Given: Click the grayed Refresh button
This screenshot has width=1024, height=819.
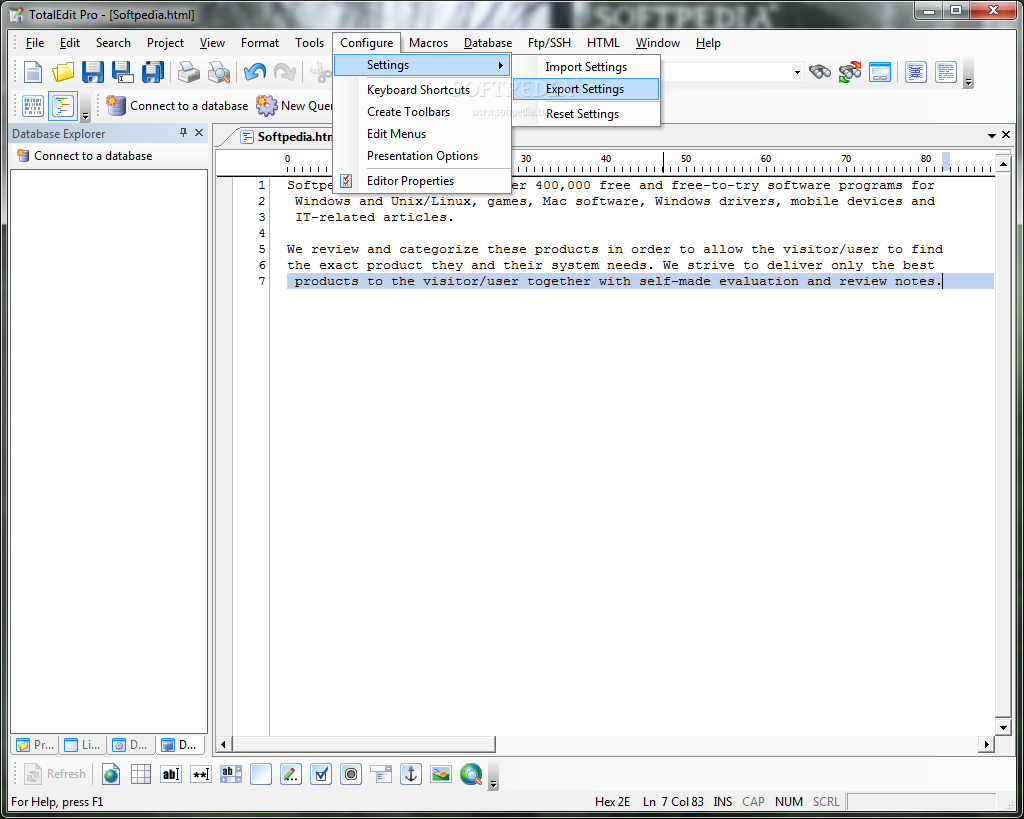Looking at the screenshot, I should 55,774.
